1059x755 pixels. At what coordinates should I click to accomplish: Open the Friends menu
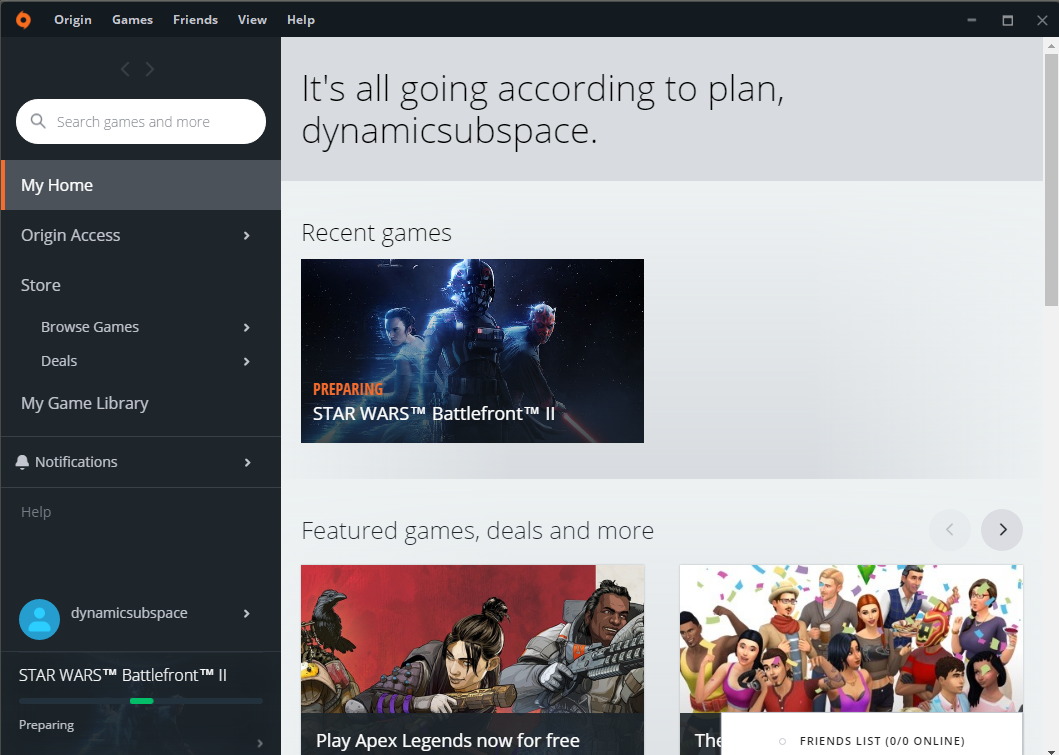(195, 19)
